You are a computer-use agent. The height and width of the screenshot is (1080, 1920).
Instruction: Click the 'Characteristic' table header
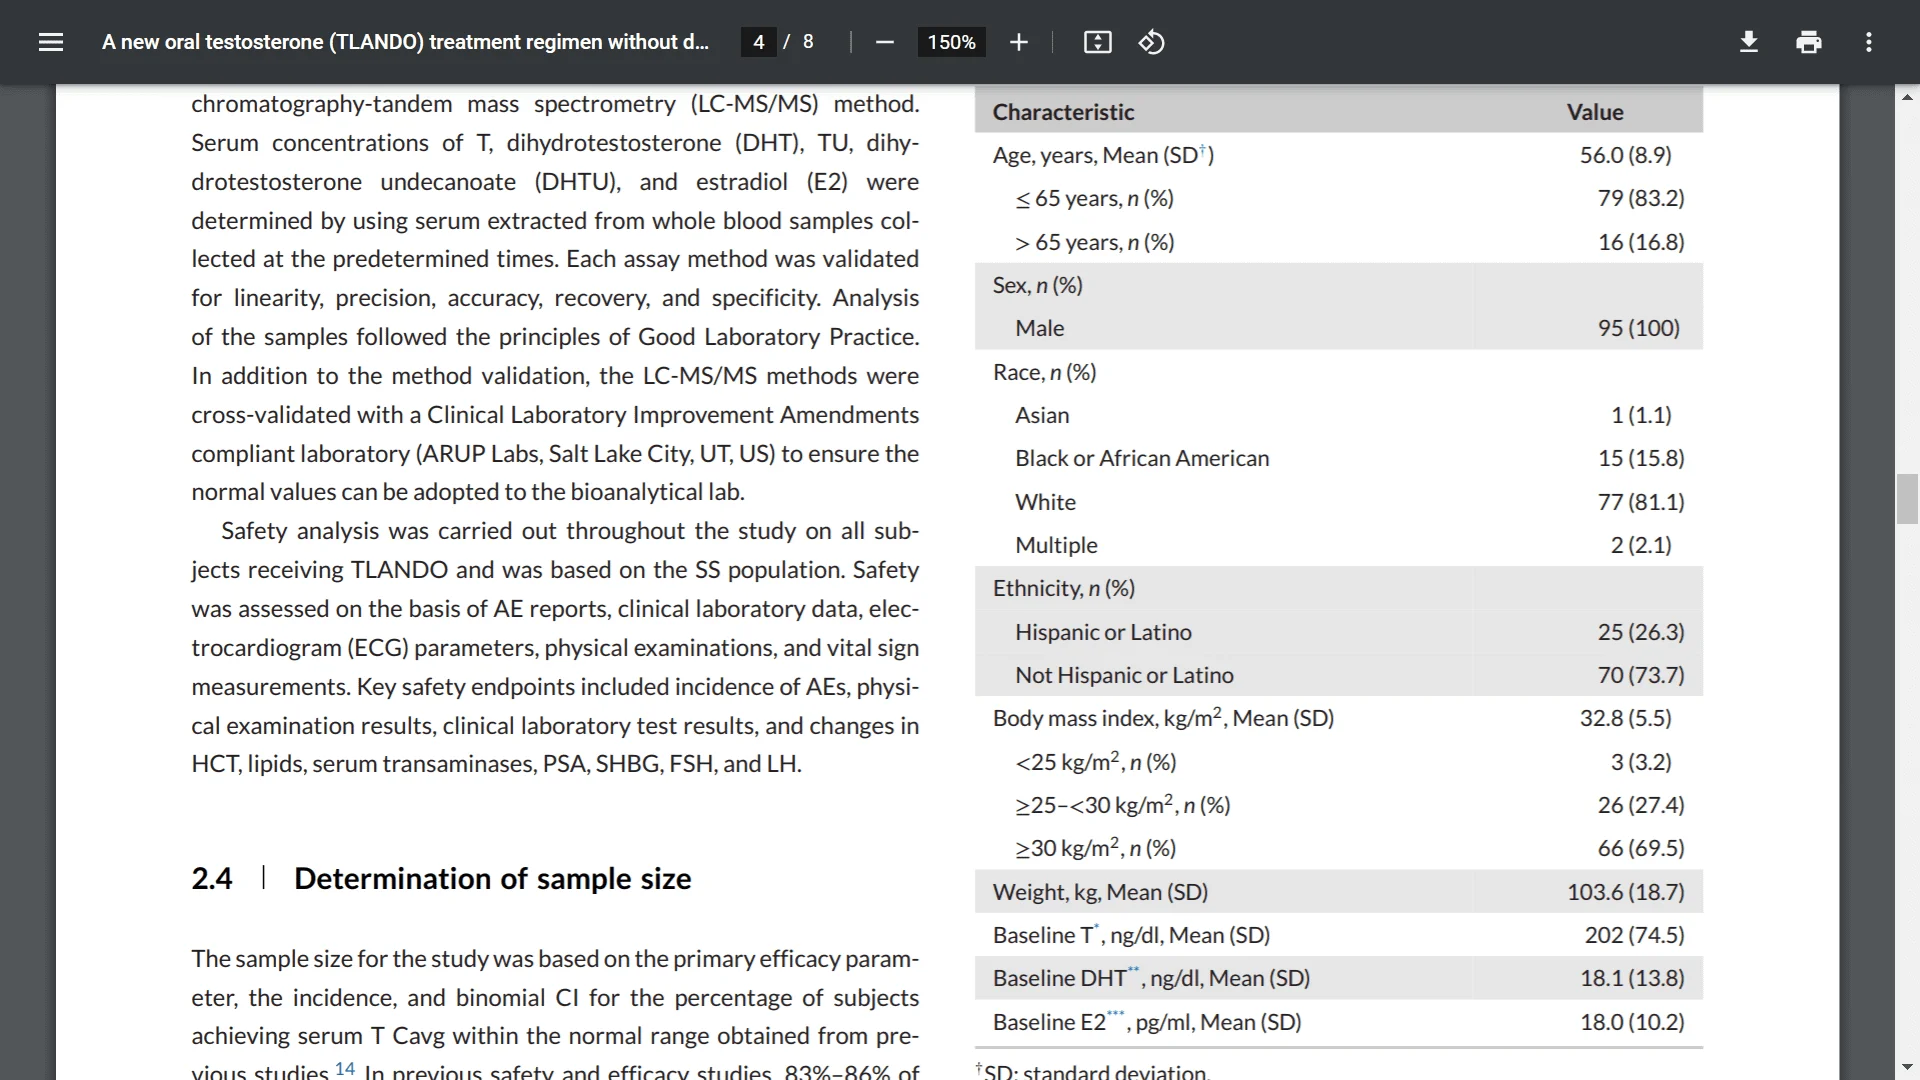click(x=1063, y=112)
